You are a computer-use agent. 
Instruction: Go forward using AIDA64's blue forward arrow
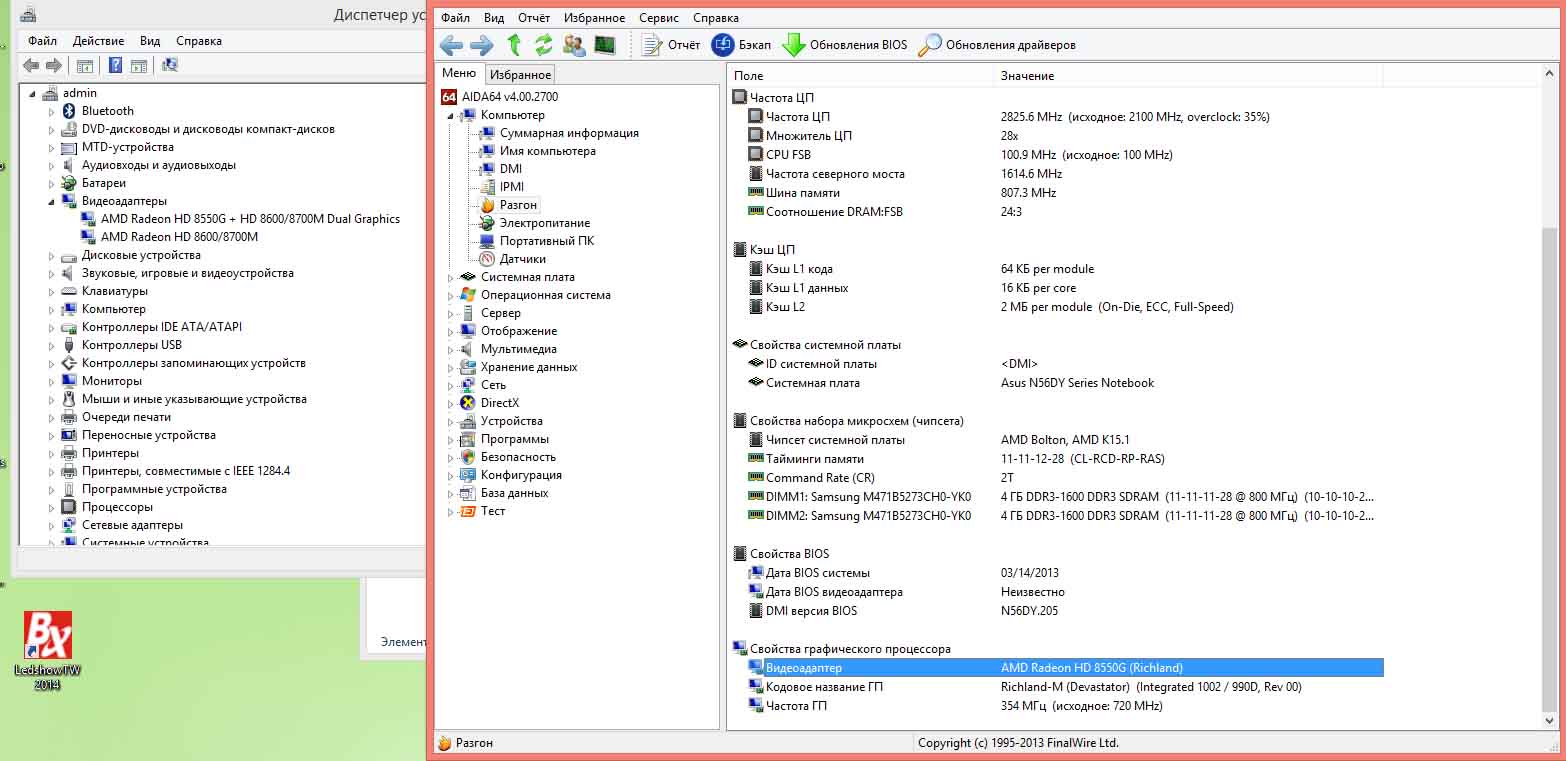coord(482,45)
